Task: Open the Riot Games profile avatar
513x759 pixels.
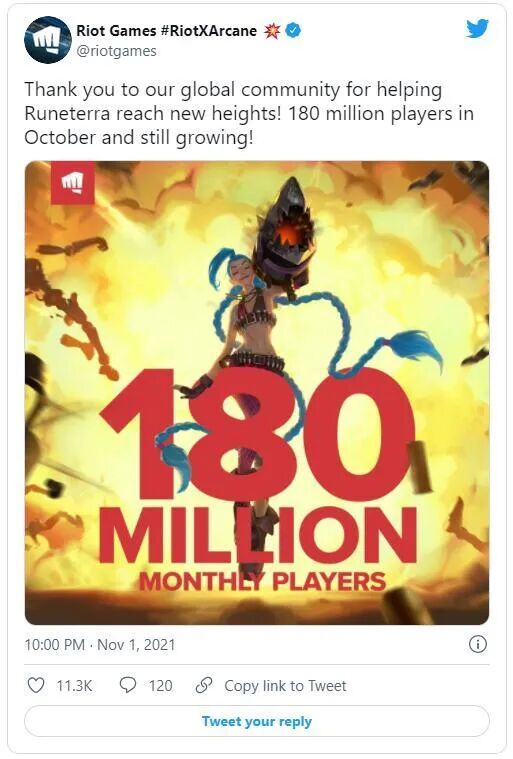Action: [x=48, y=41]
